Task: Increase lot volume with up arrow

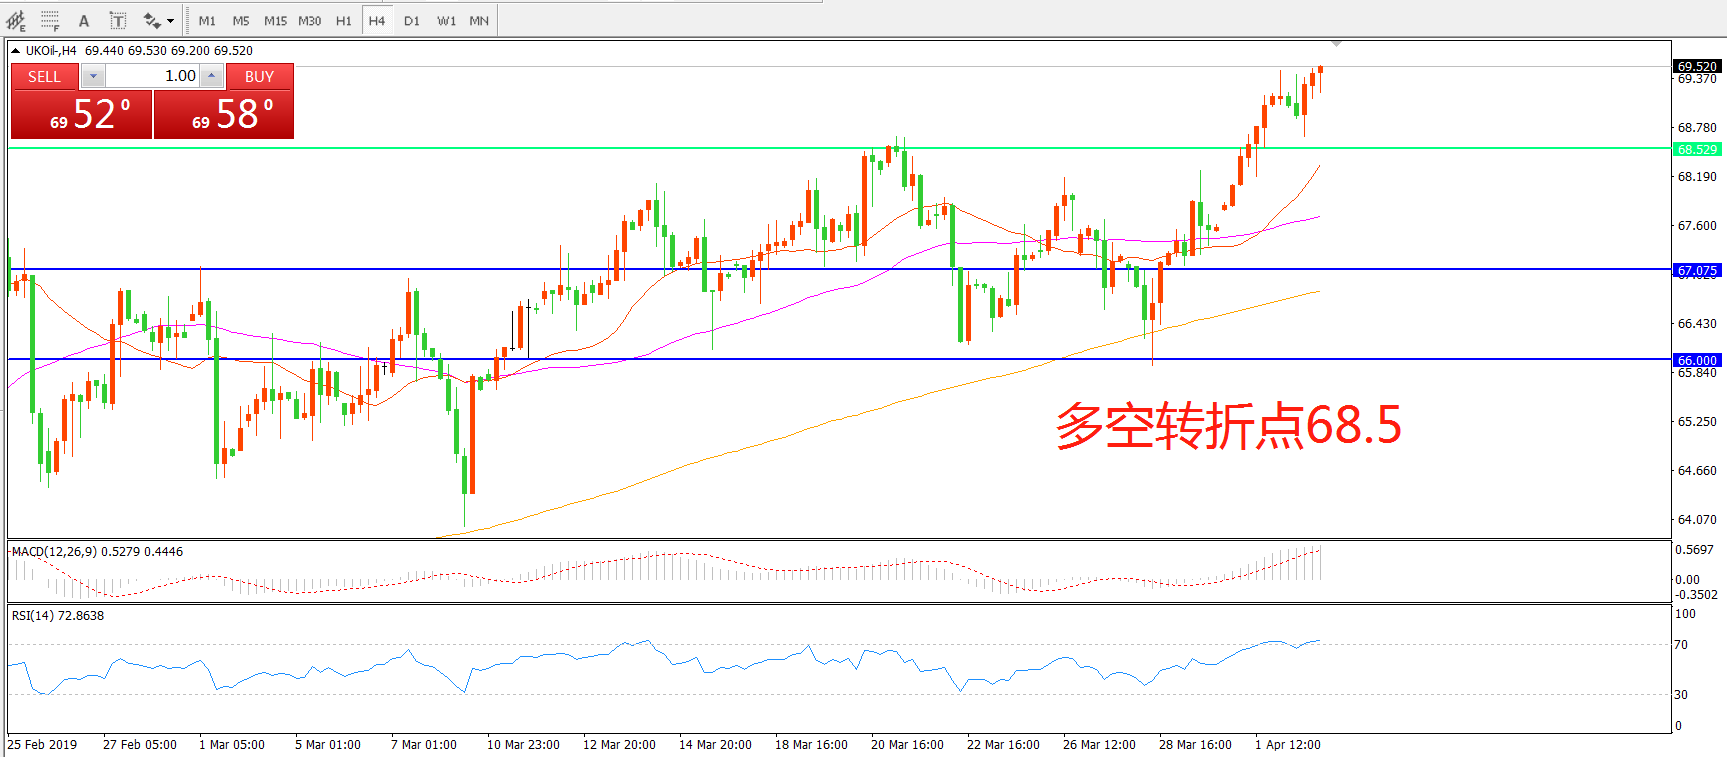Action: point(211,76)
